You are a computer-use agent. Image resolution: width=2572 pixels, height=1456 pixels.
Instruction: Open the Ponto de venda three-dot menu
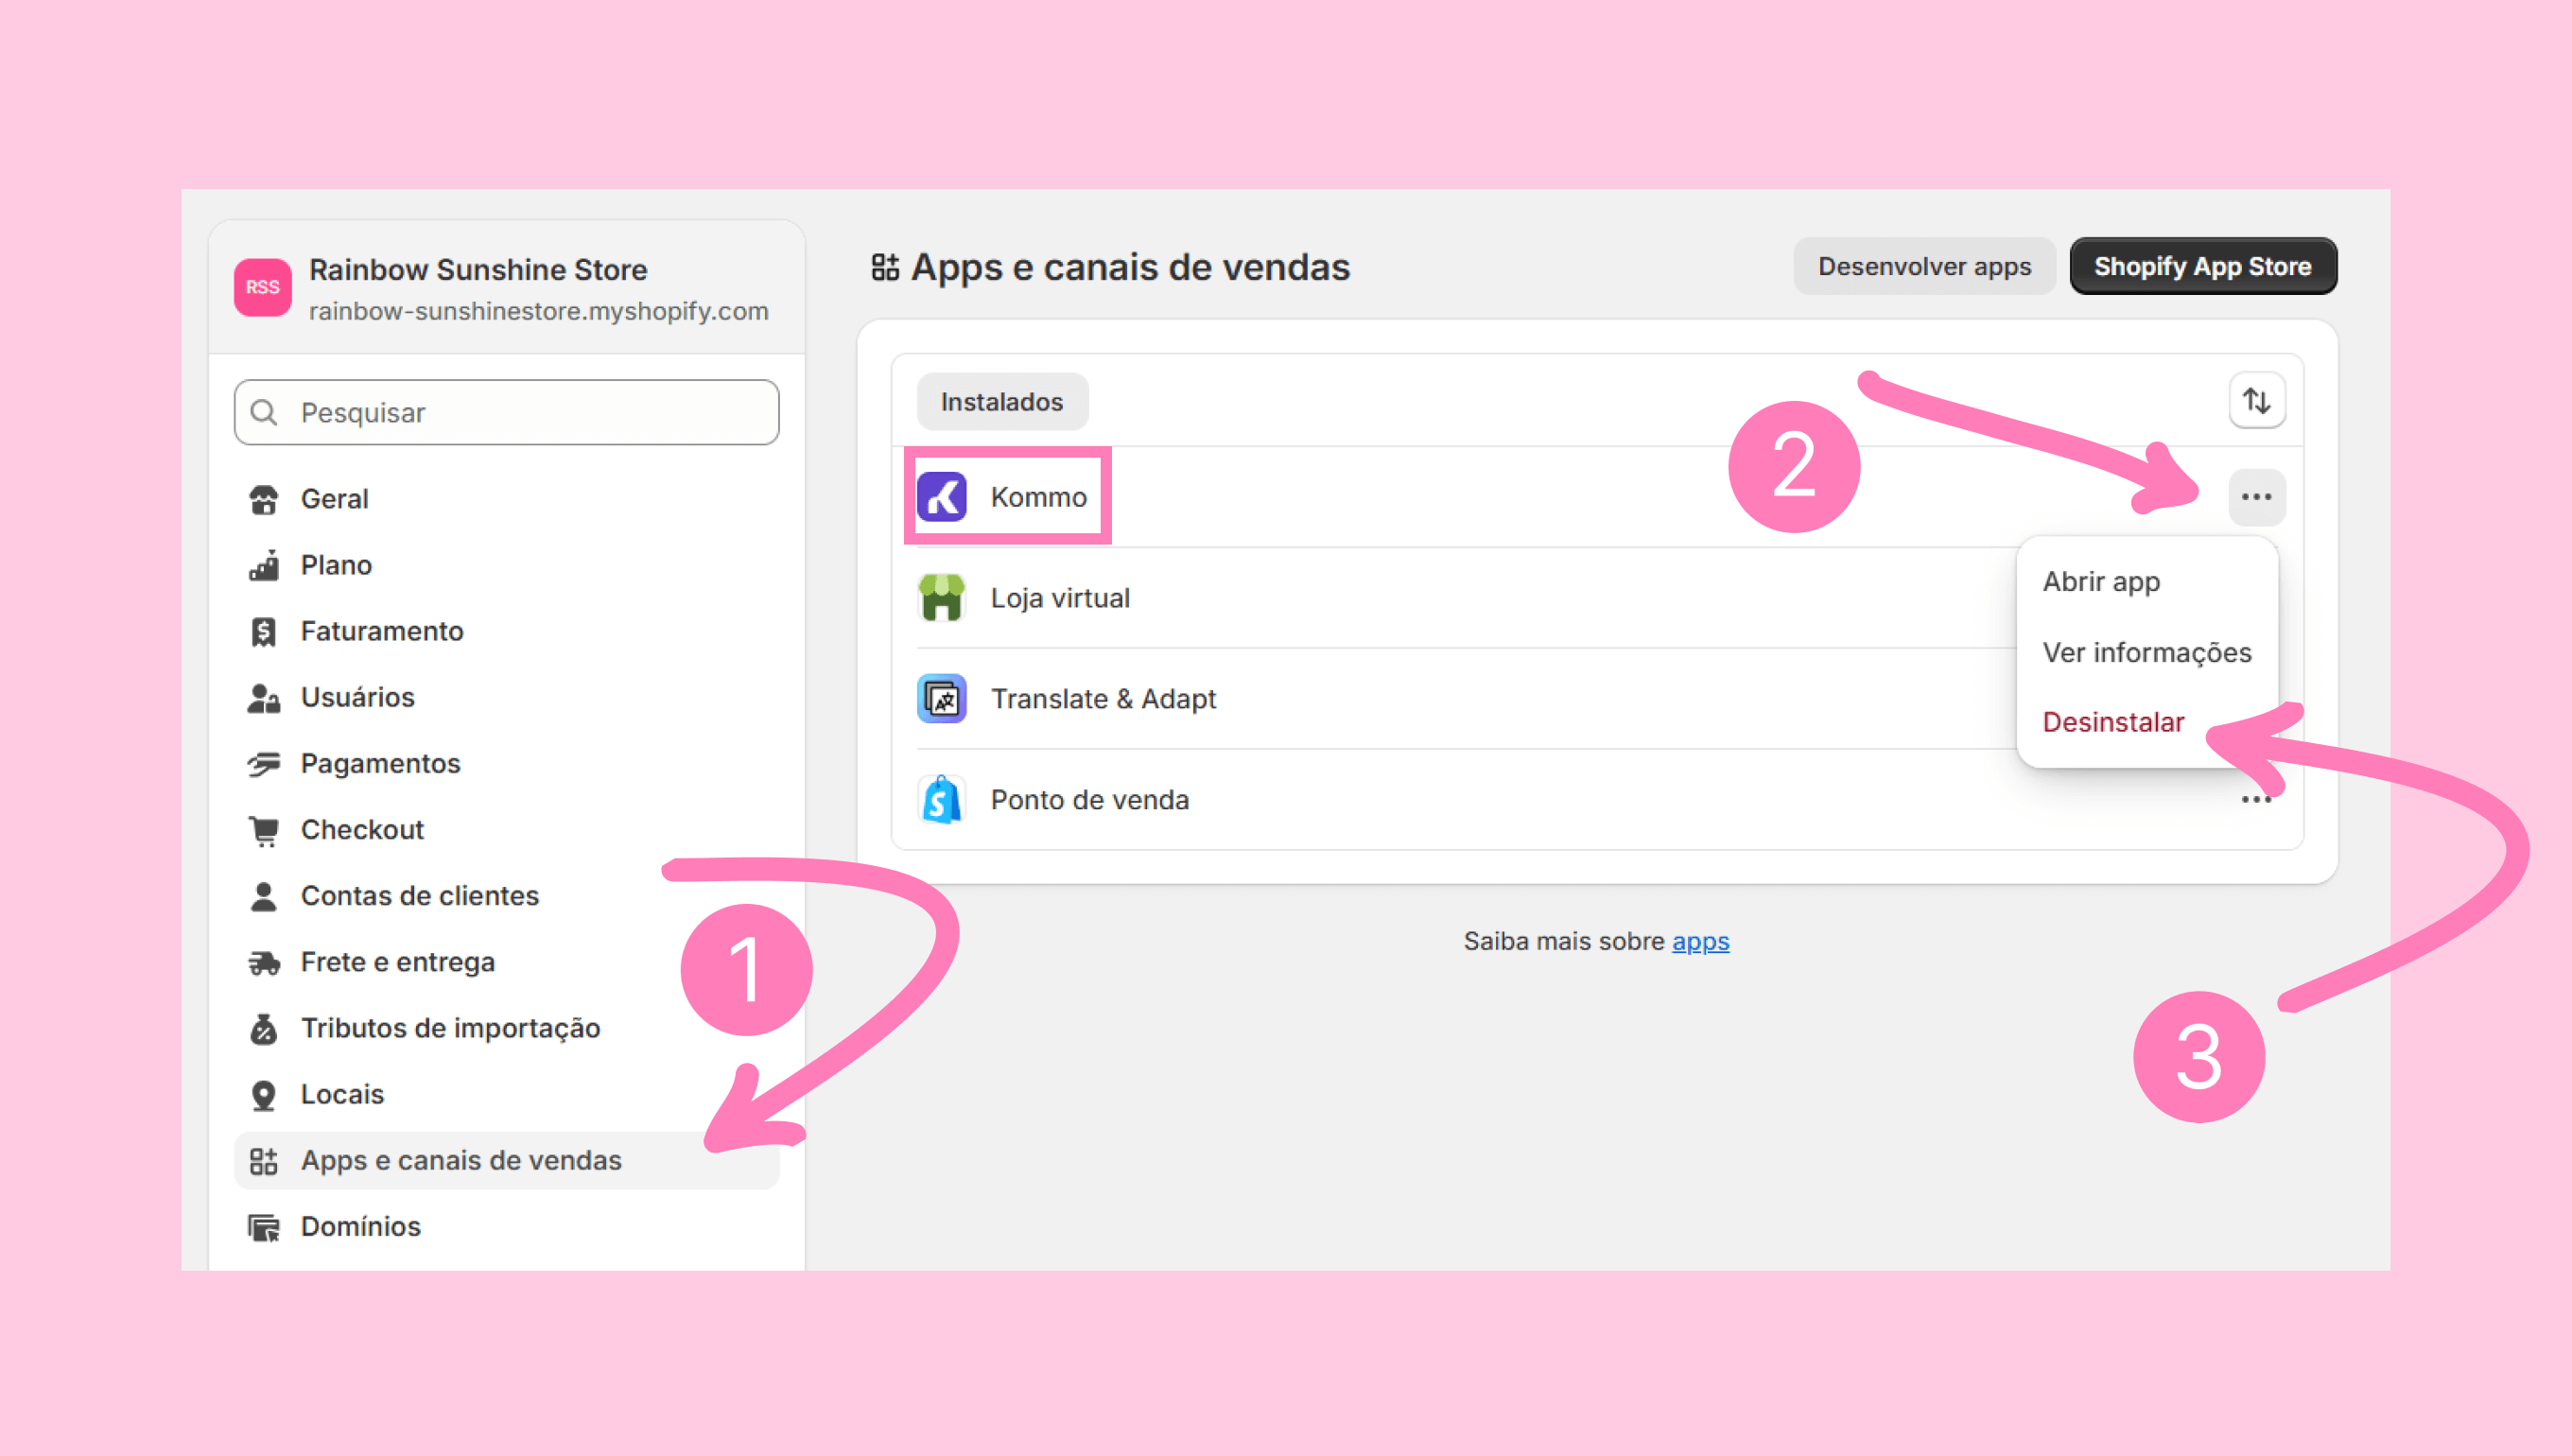click(2257, 800)
